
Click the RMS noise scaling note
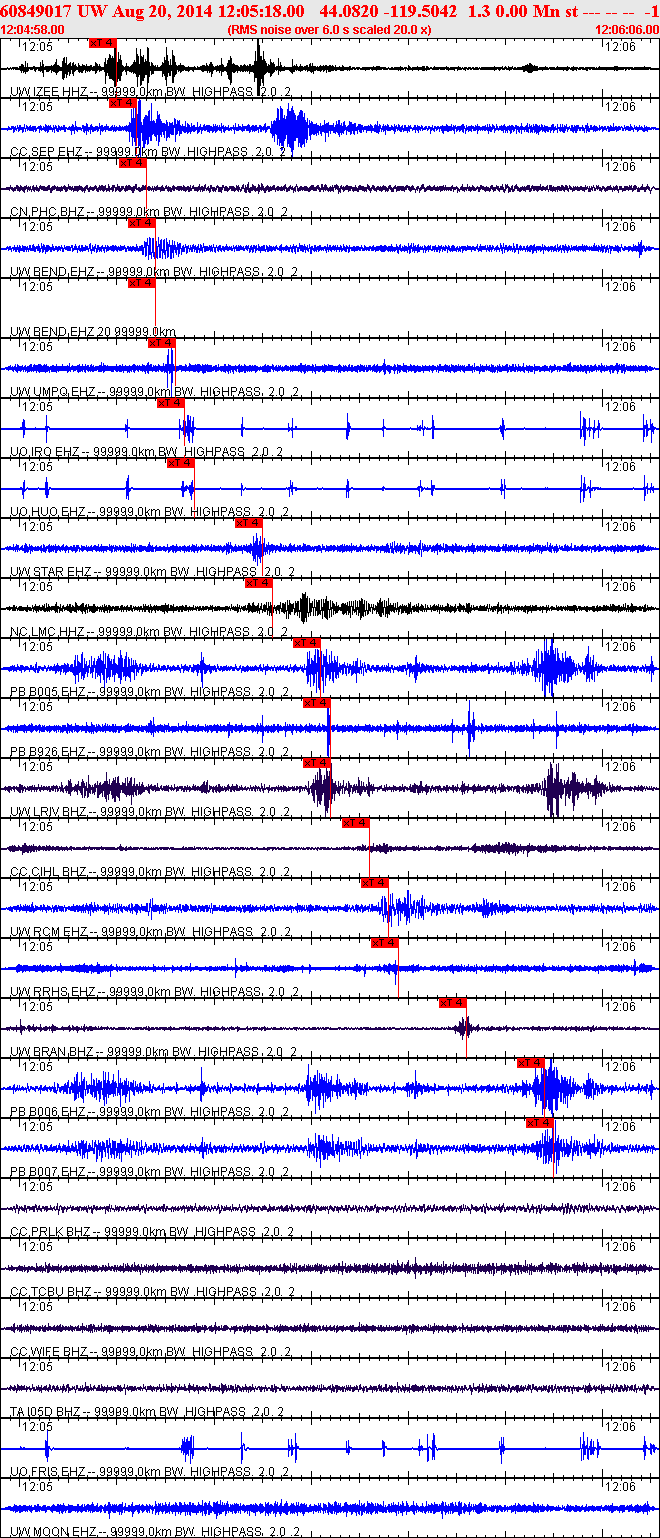pos(329,29)
